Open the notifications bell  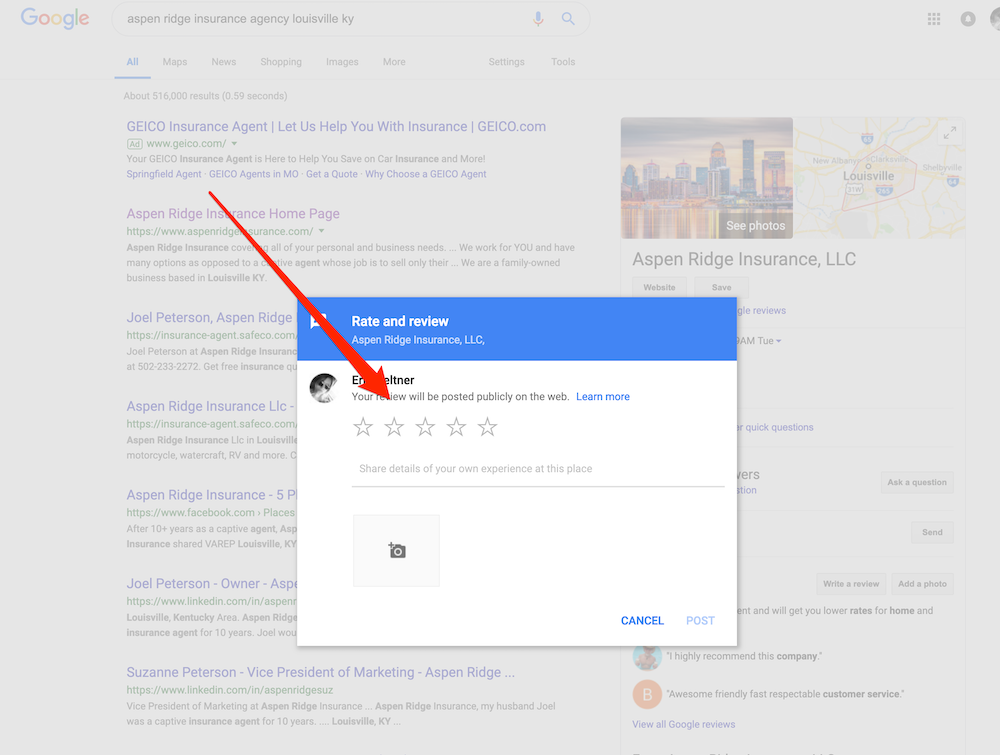[x=967, y=19]
